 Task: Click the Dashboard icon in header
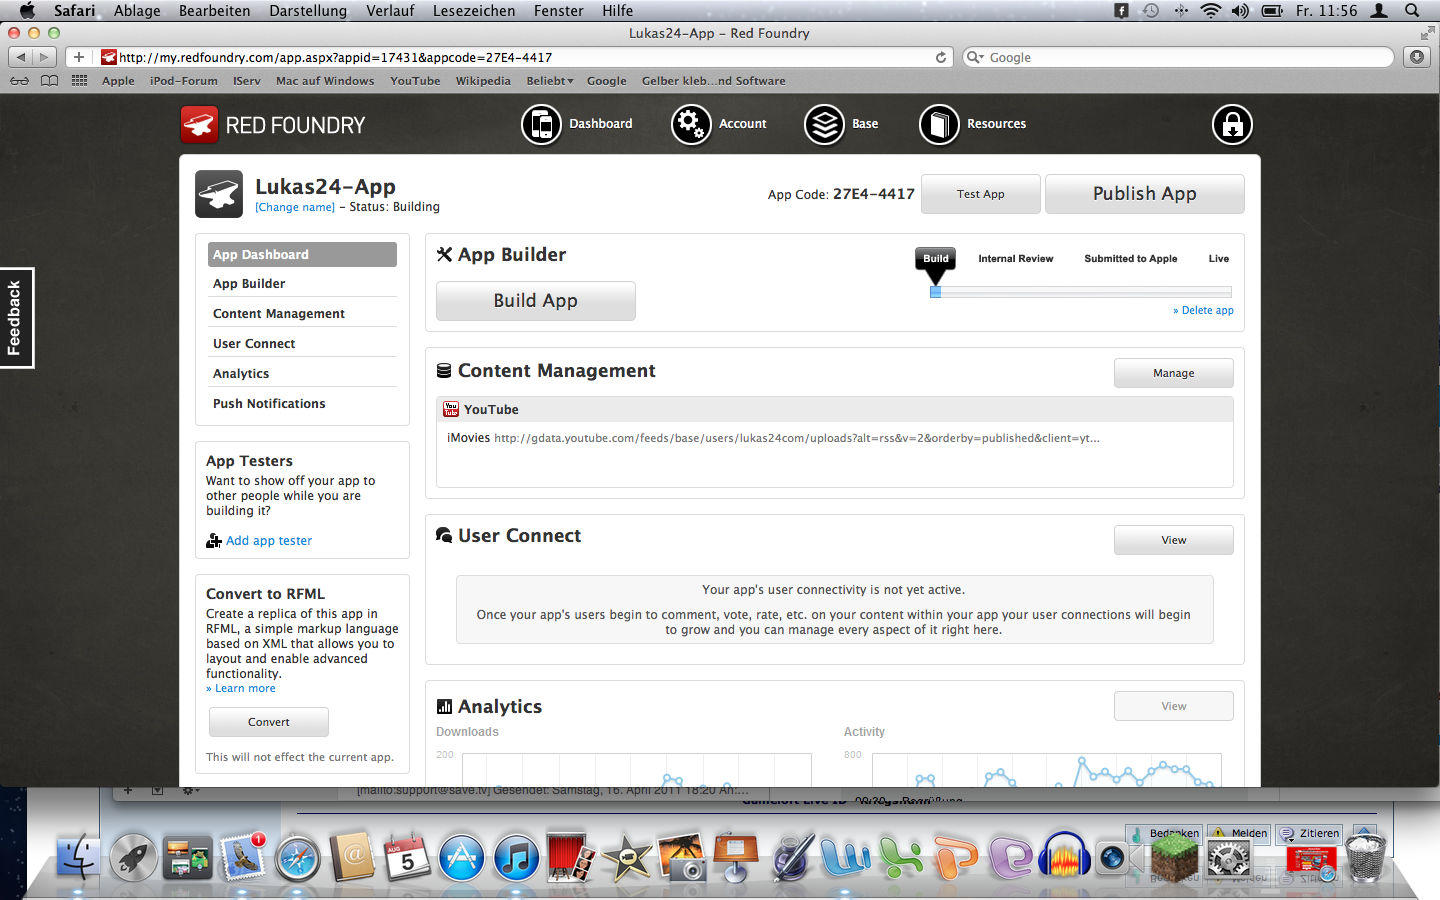point(541,125)
